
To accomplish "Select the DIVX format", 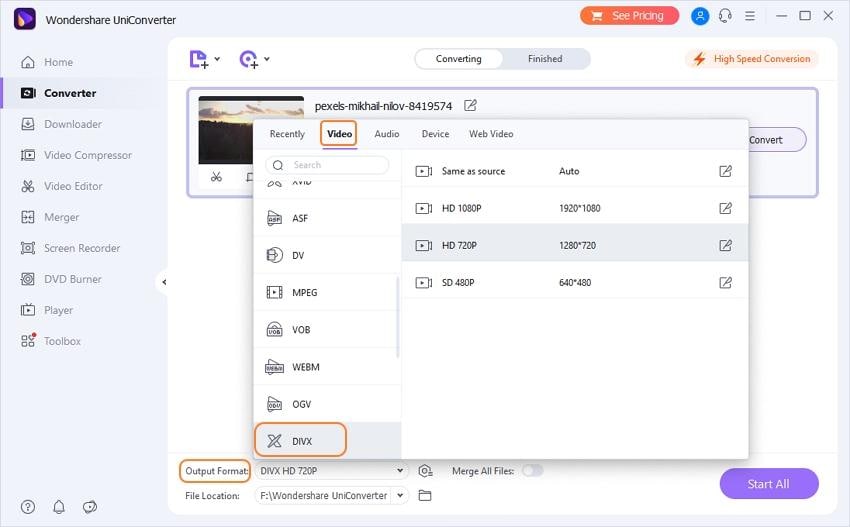I will click(x=327, y=441).
